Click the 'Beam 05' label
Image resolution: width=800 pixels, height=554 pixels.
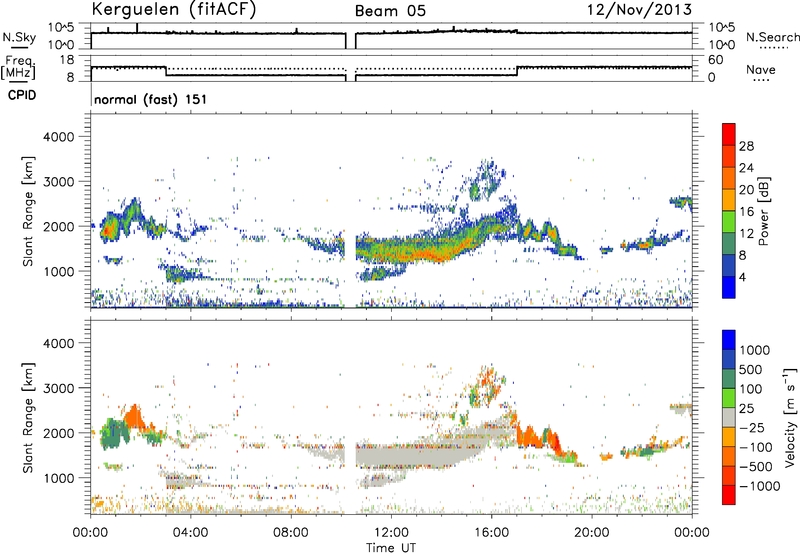[390, 11]
